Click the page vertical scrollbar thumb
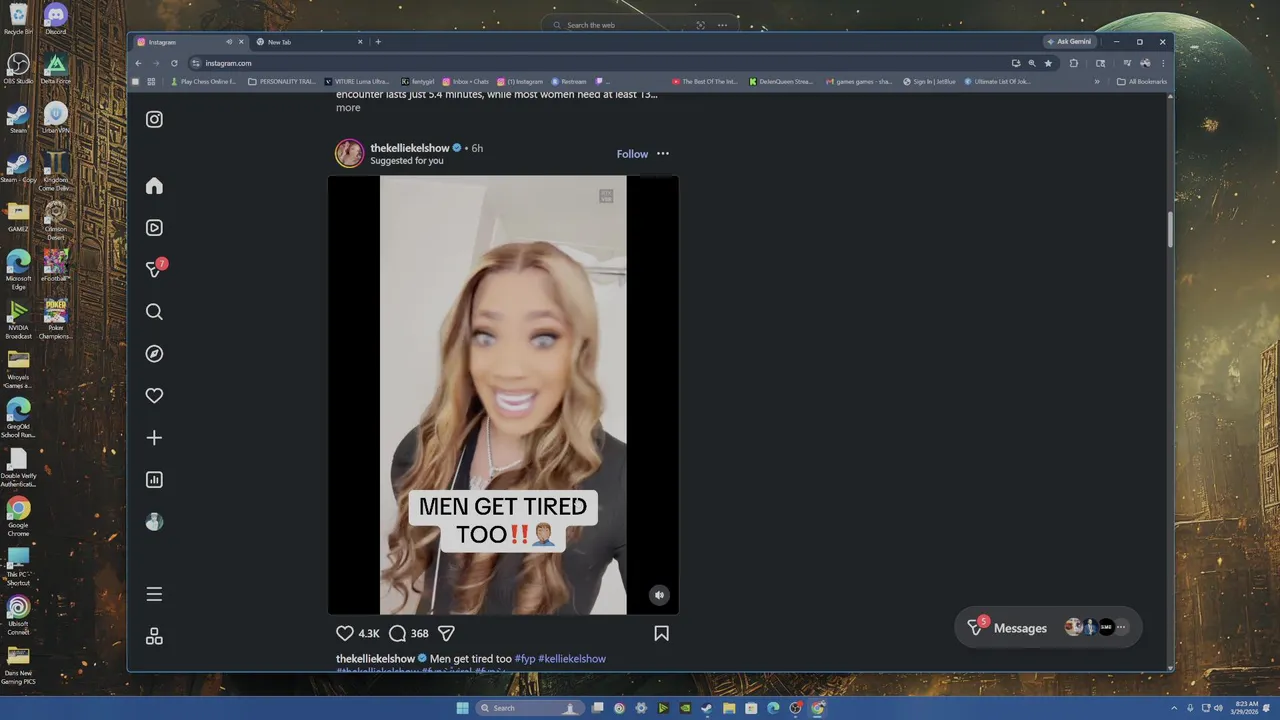Screen dimensions: 1280x720 [1170, 229]
